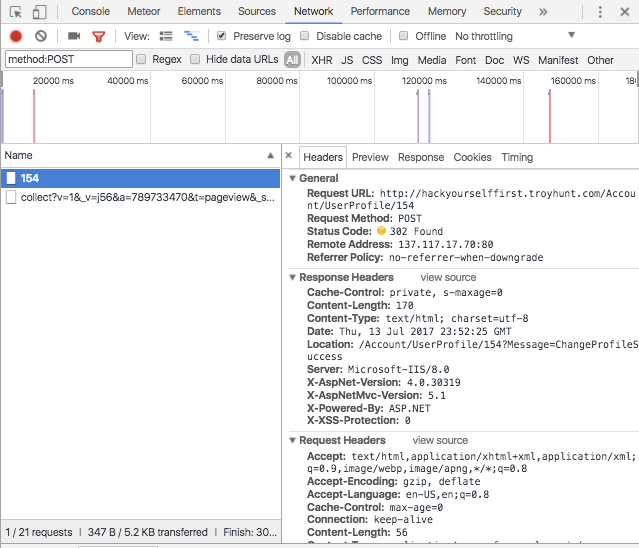The width and height of the screenshot is (639, 548).
Task: Click the timeline marker near 120000 ms
Action: tap(418, 115)
